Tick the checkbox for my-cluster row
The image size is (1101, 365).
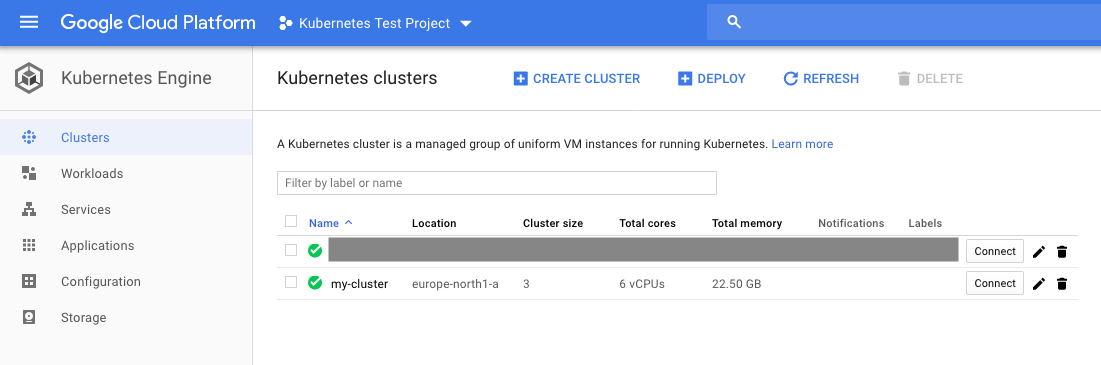291,282
